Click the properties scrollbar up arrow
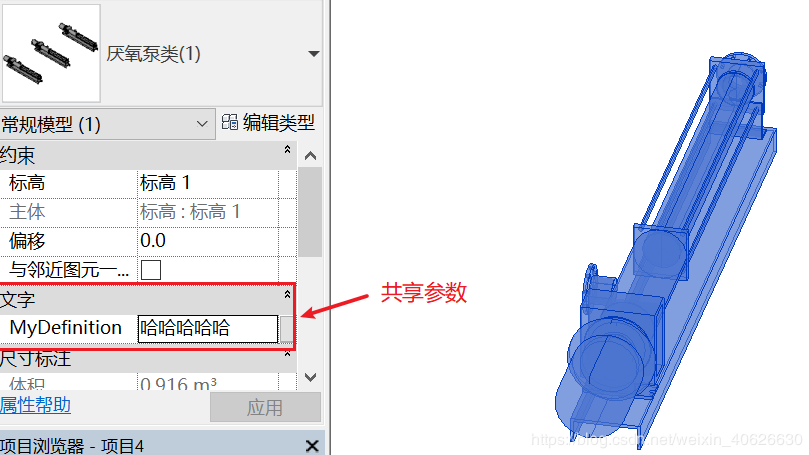Image resolution: width=809 pixels, height=455 pixels. pos(310,155)
